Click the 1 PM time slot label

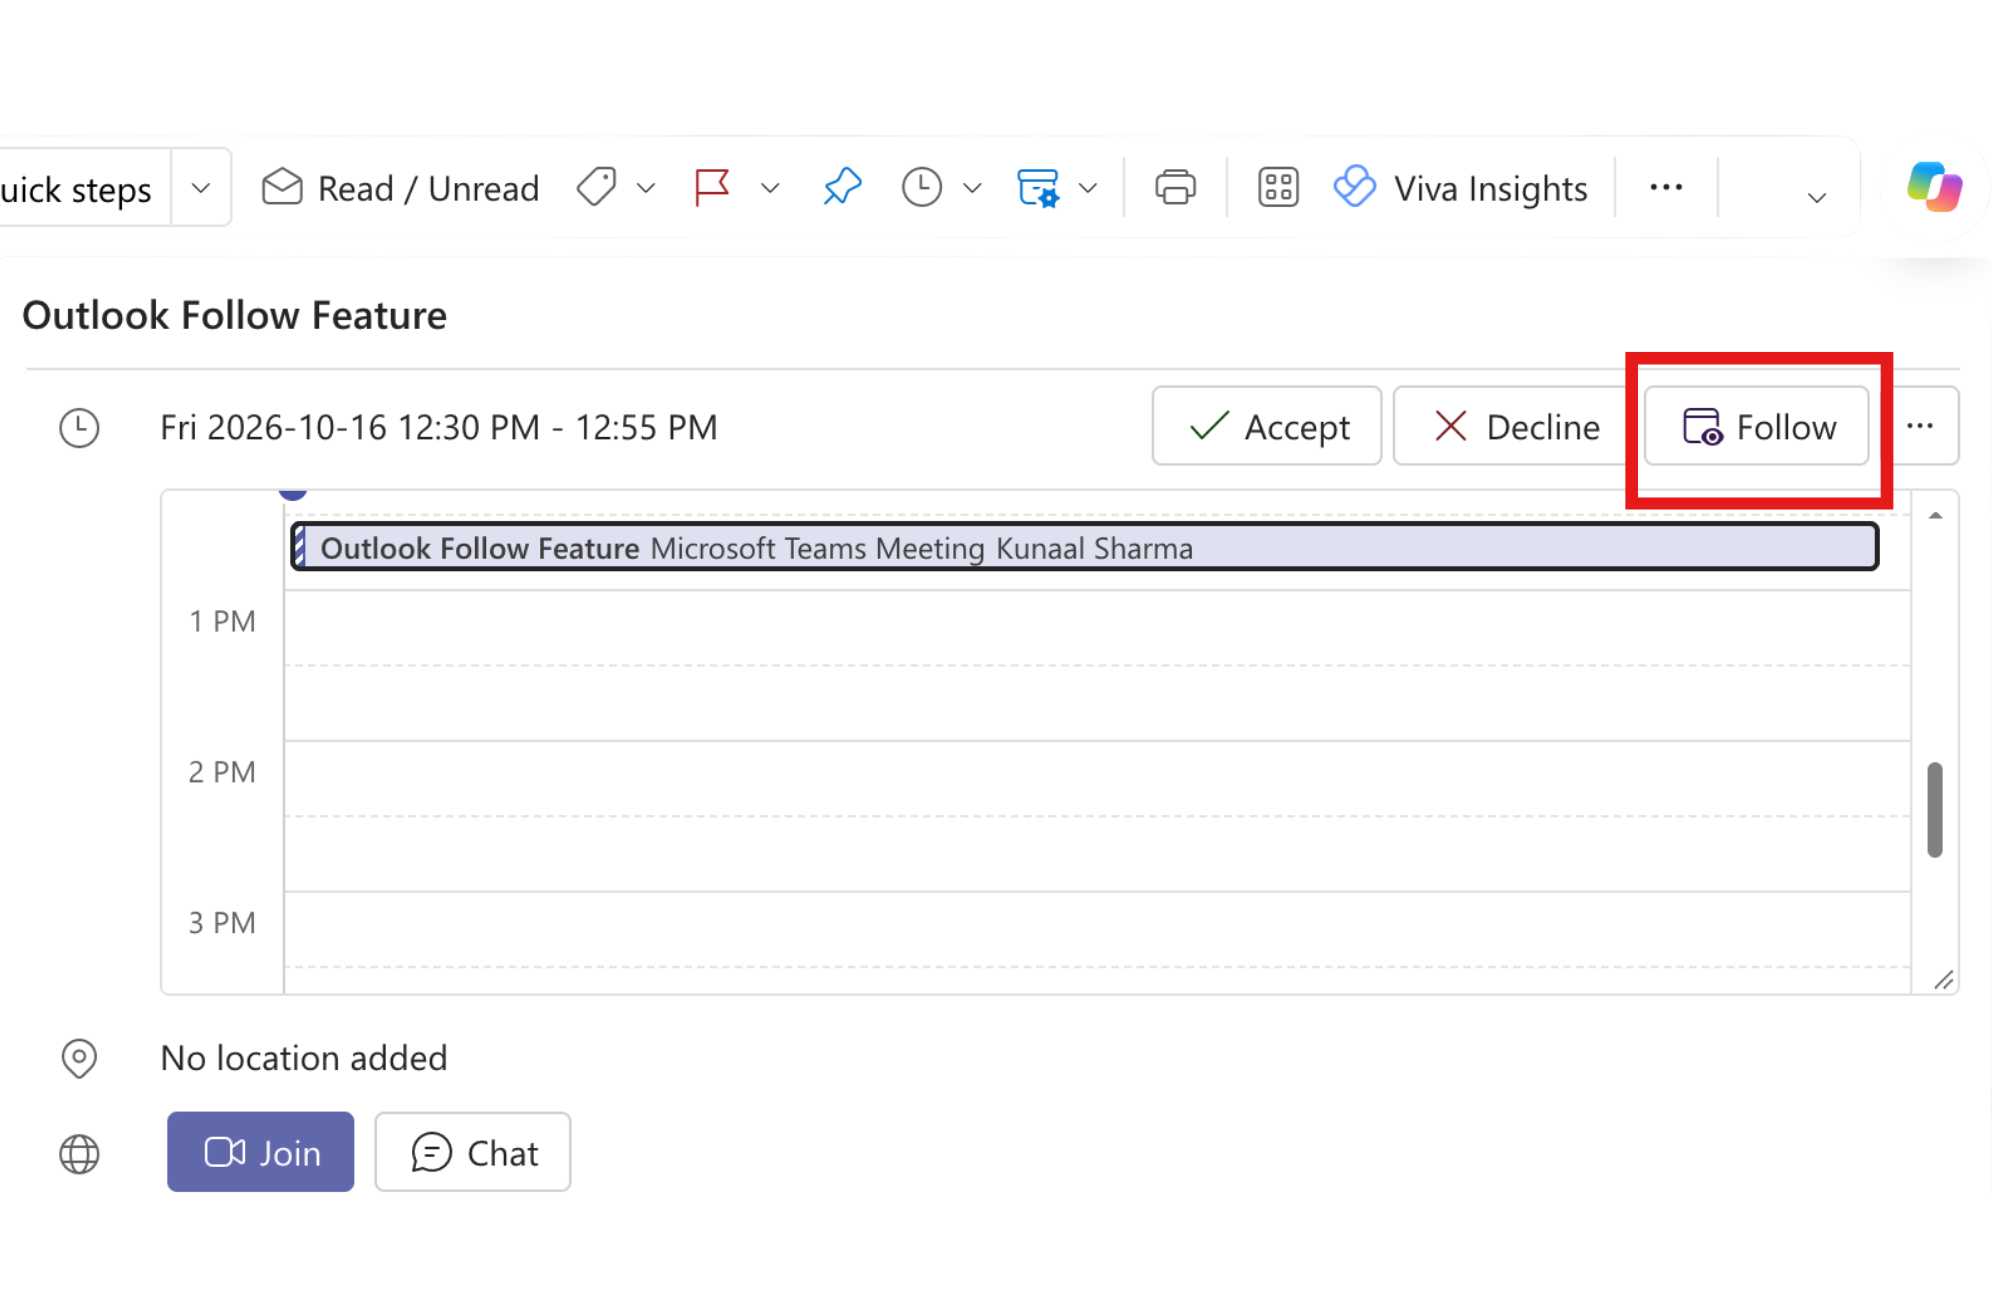pos(222,621)
